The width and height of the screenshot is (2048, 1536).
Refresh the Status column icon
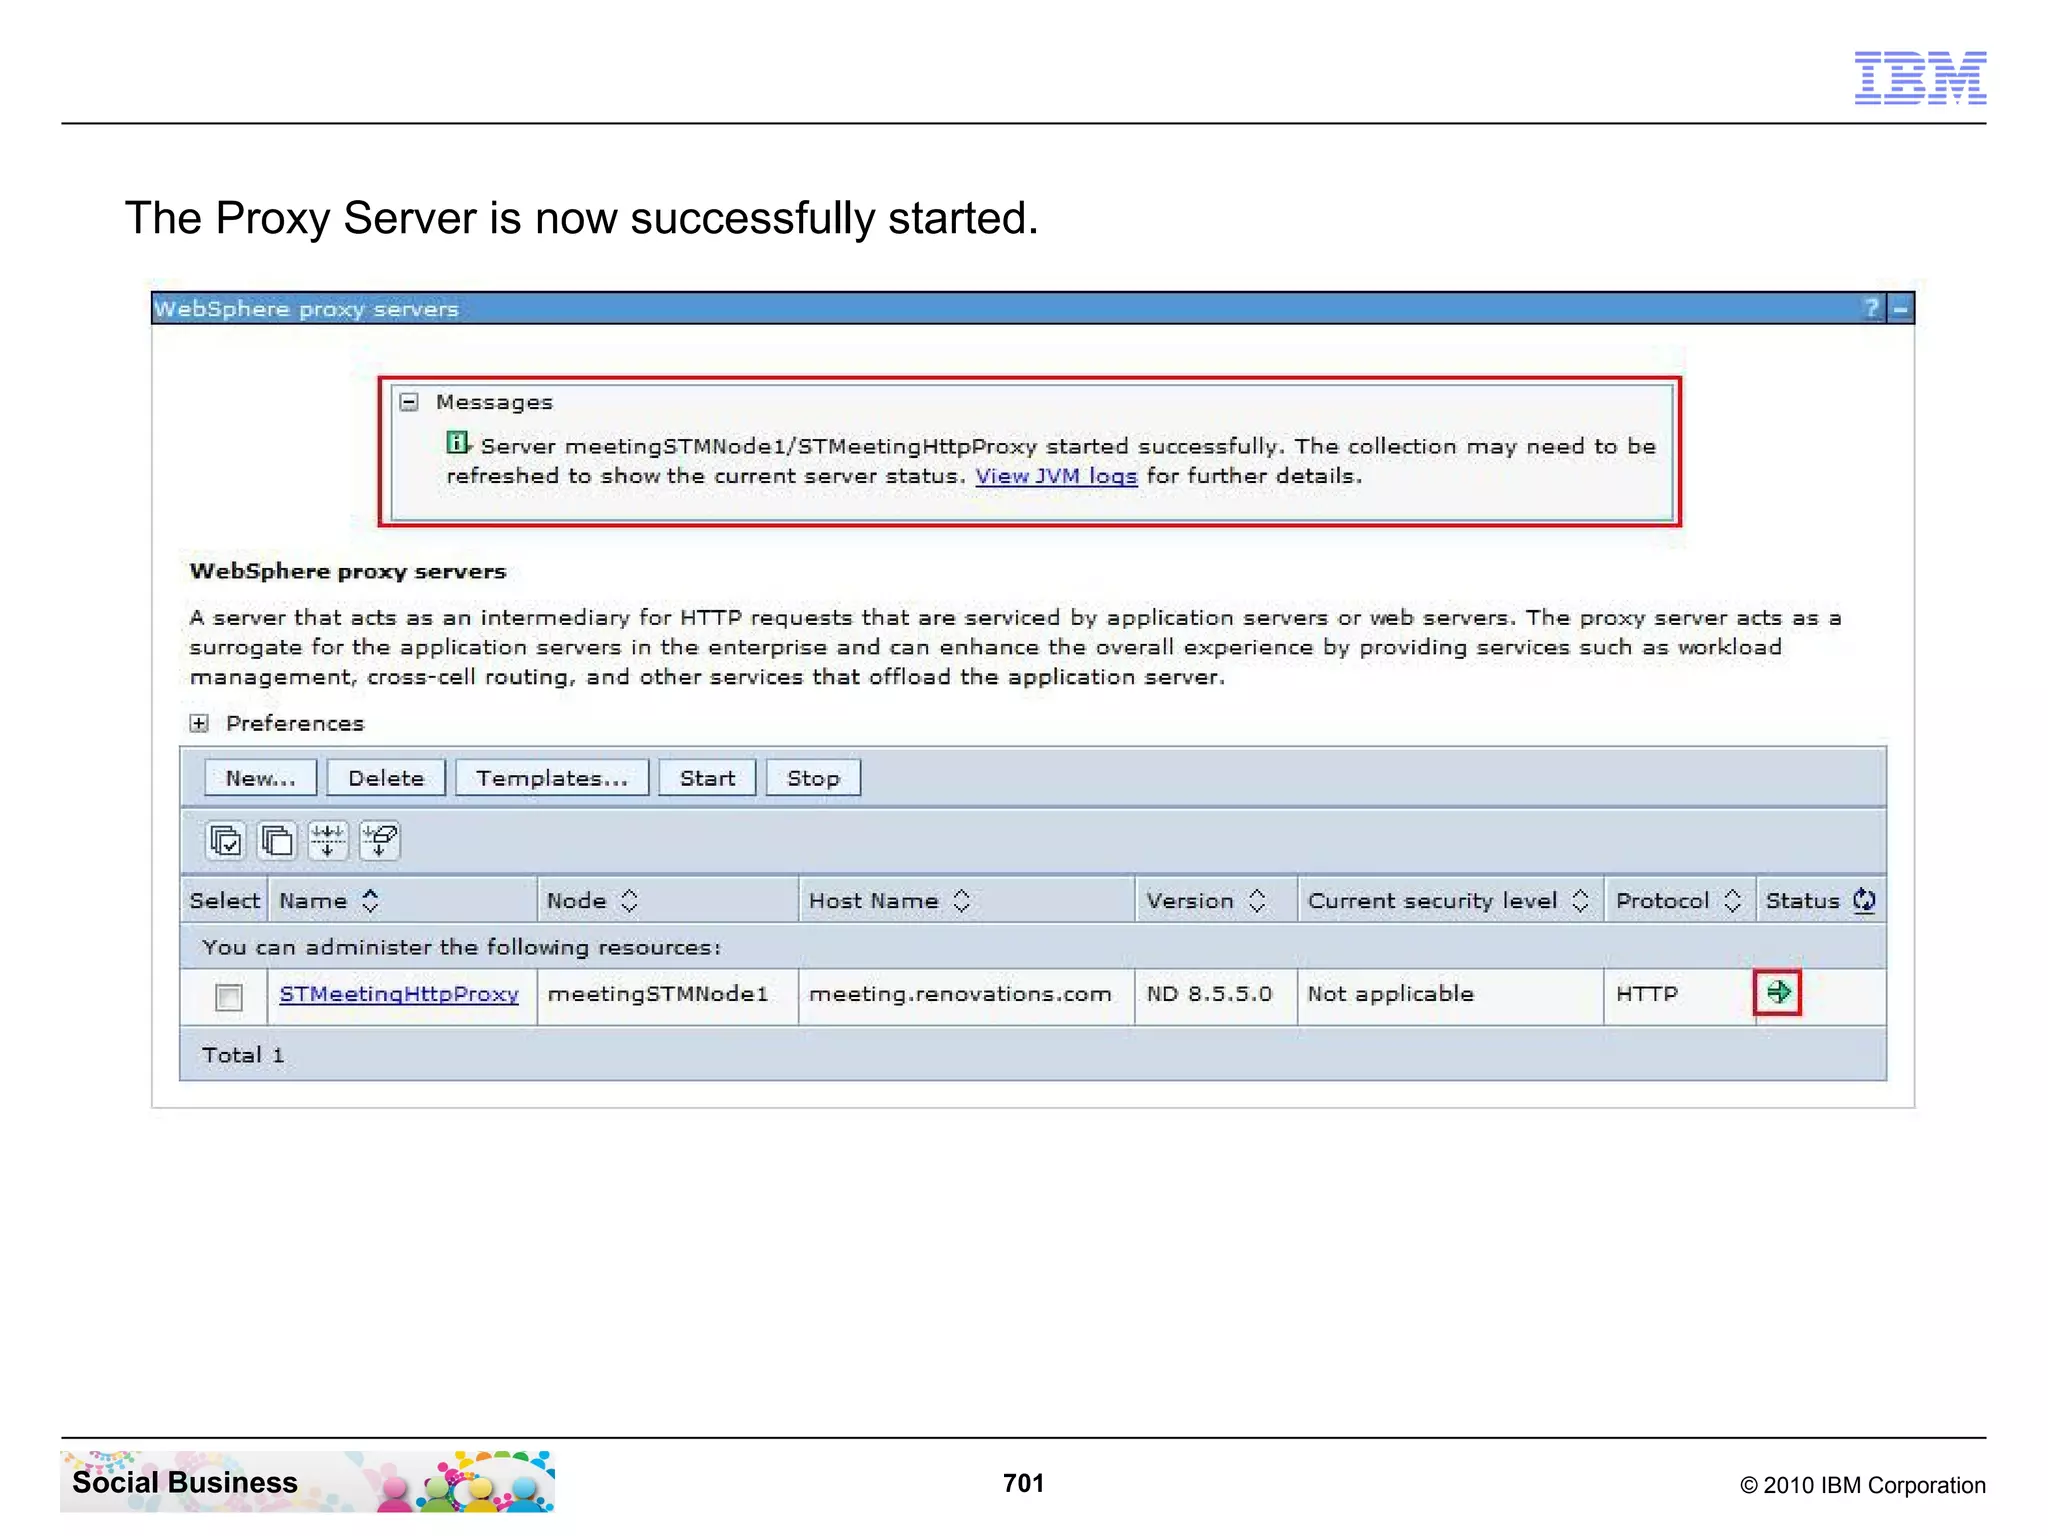(1864, 900)
